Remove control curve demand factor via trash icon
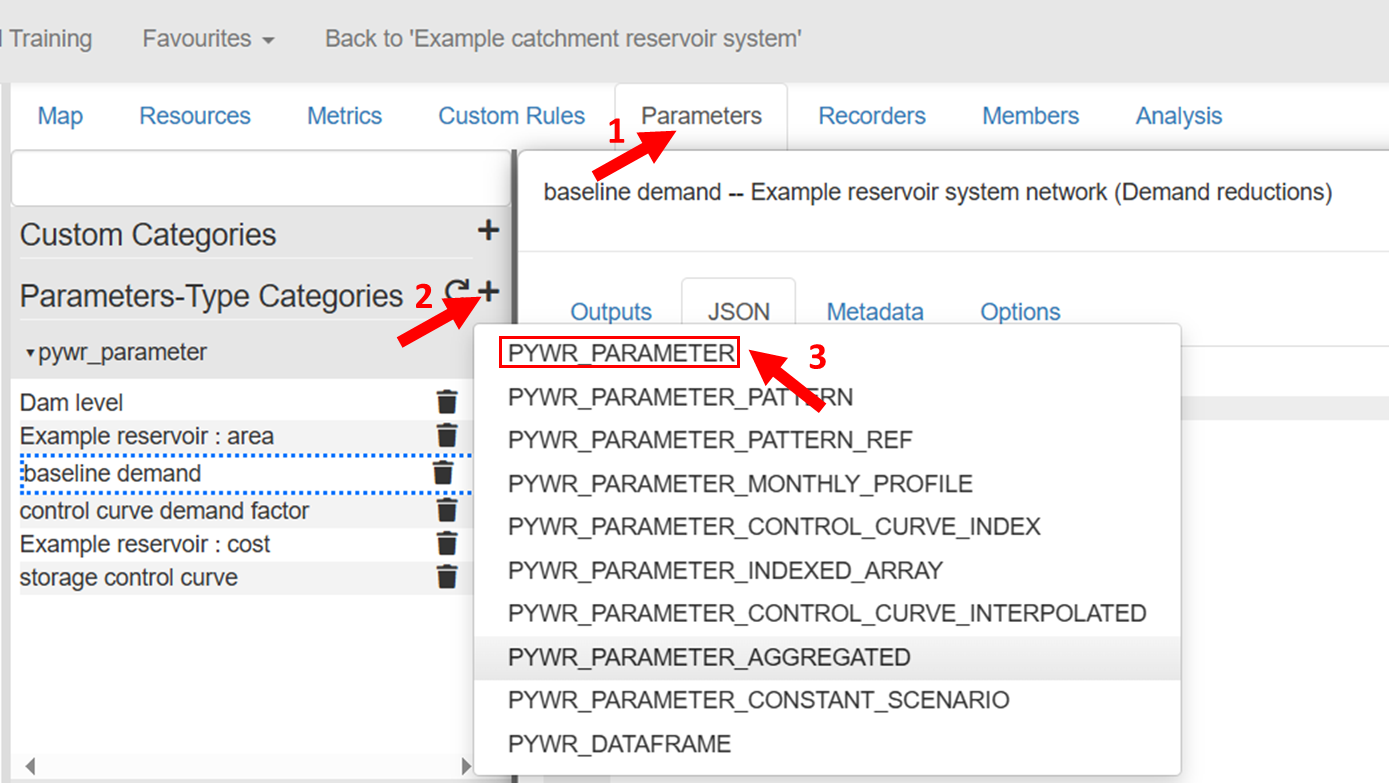This screenshot has width=1389, height=783. click(447, 511)
